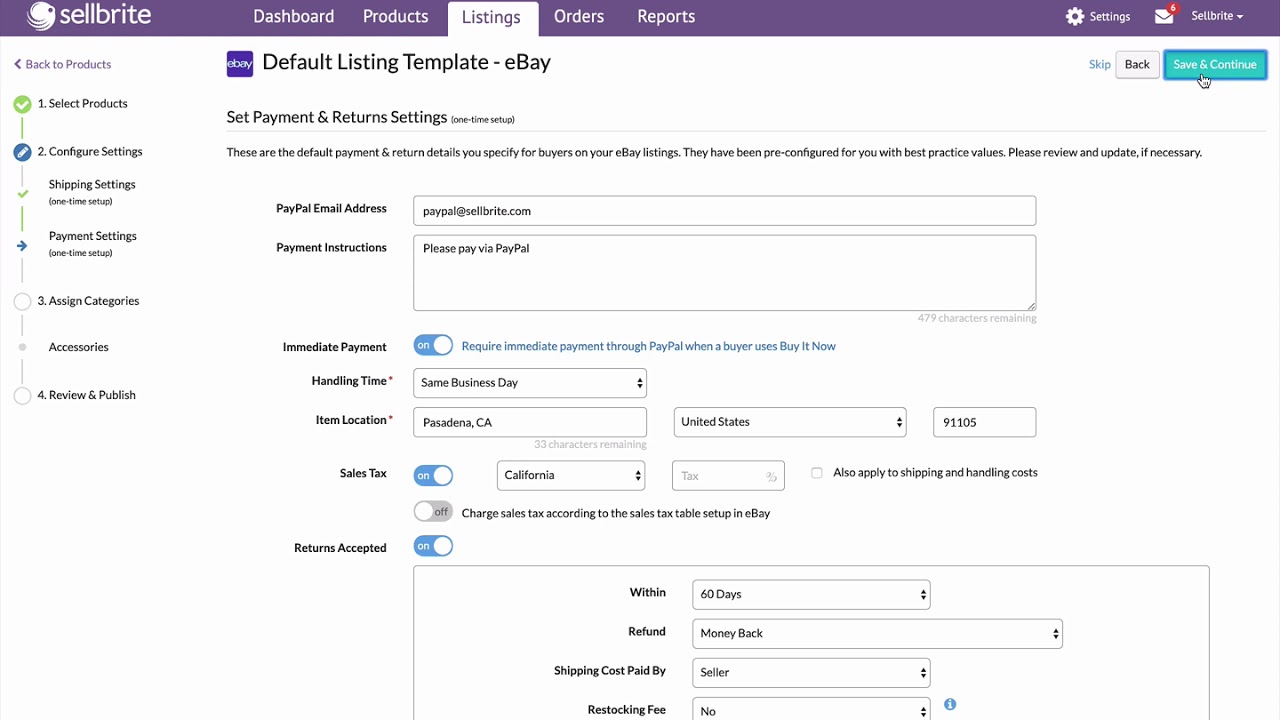Screen dimensions: 1280x720
Task: Click the Skip link
Action: (x=1099, y=64)
